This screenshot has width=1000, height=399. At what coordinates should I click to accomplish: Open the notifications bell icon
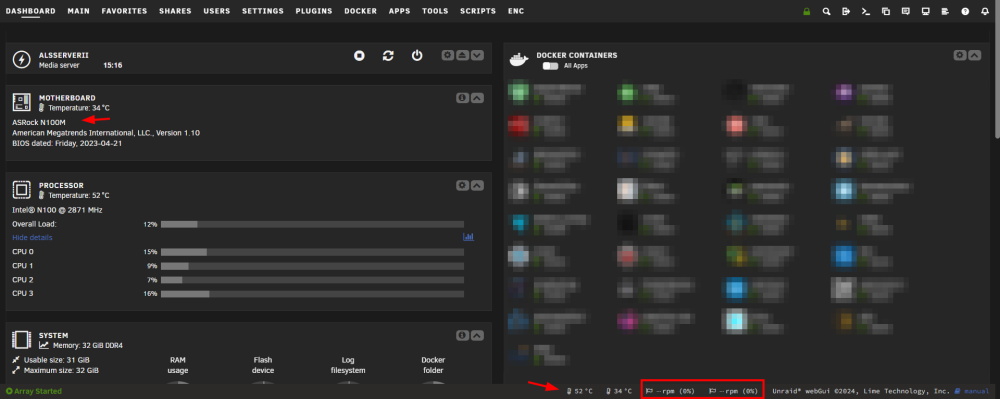pos(984,11)
